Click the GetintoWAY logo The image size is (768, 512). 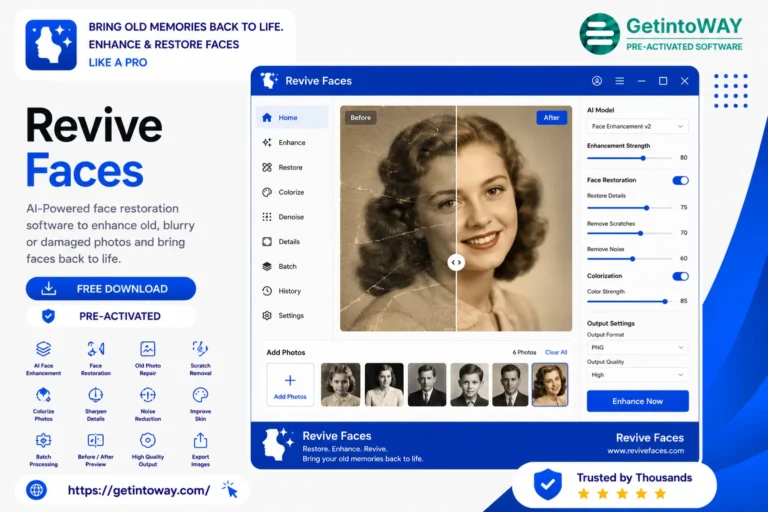click(662, 34)
